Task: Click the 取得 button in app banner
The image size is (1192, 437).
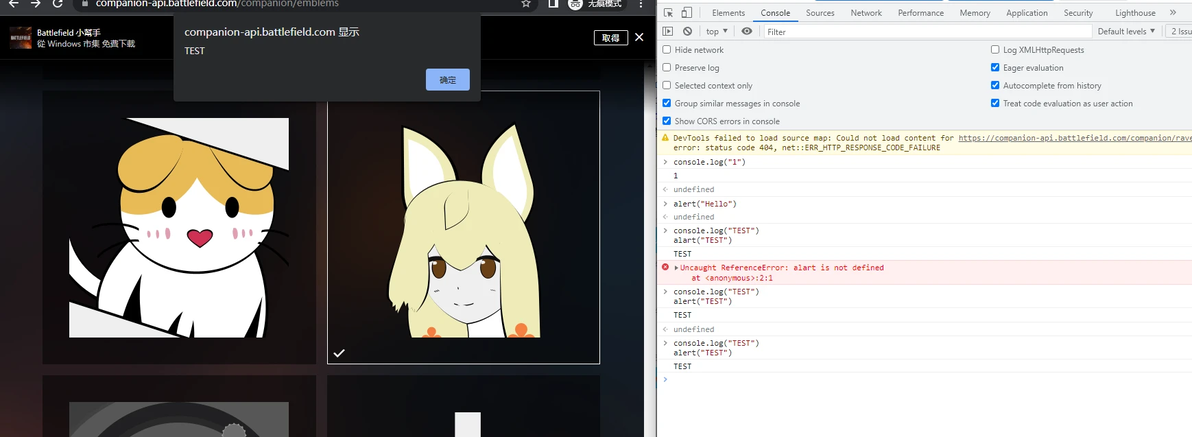Action: [x=610, y=38]
